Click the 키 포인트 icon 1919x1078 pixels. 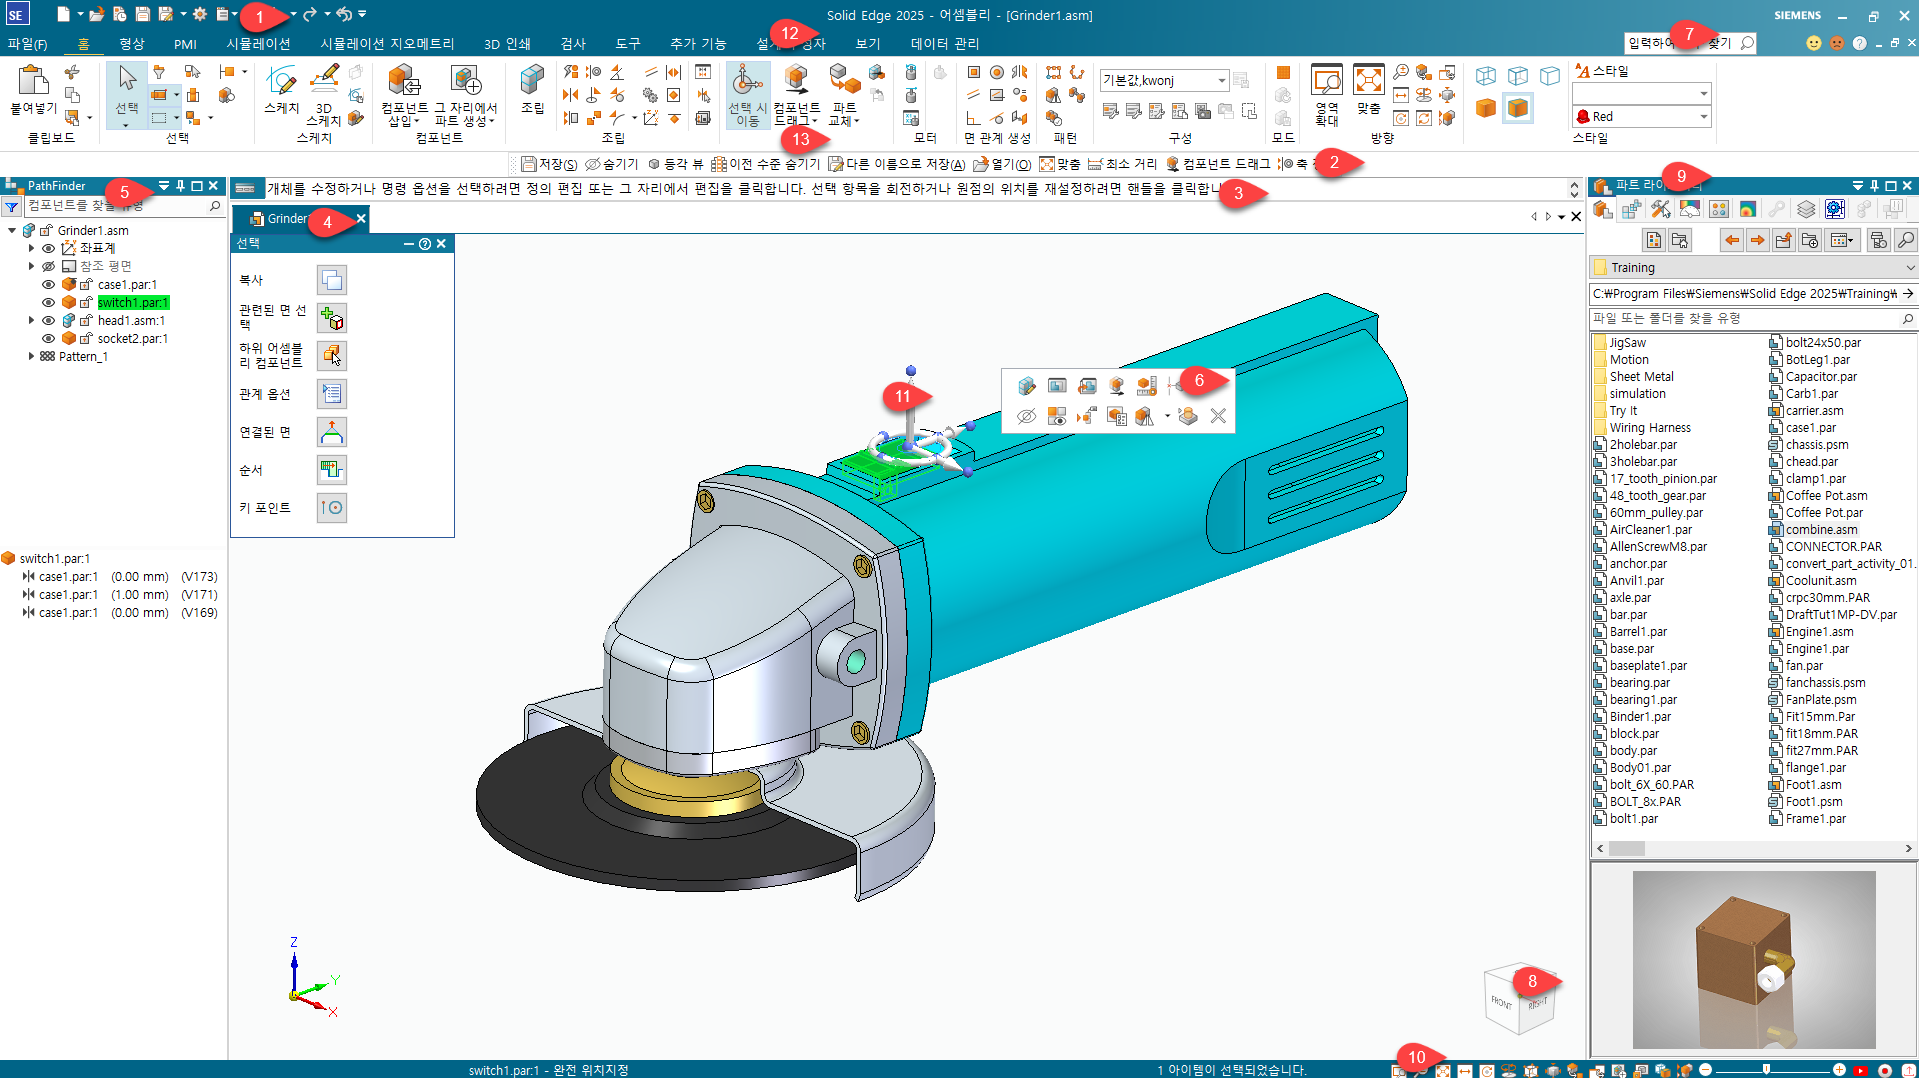tap(332, 508)
